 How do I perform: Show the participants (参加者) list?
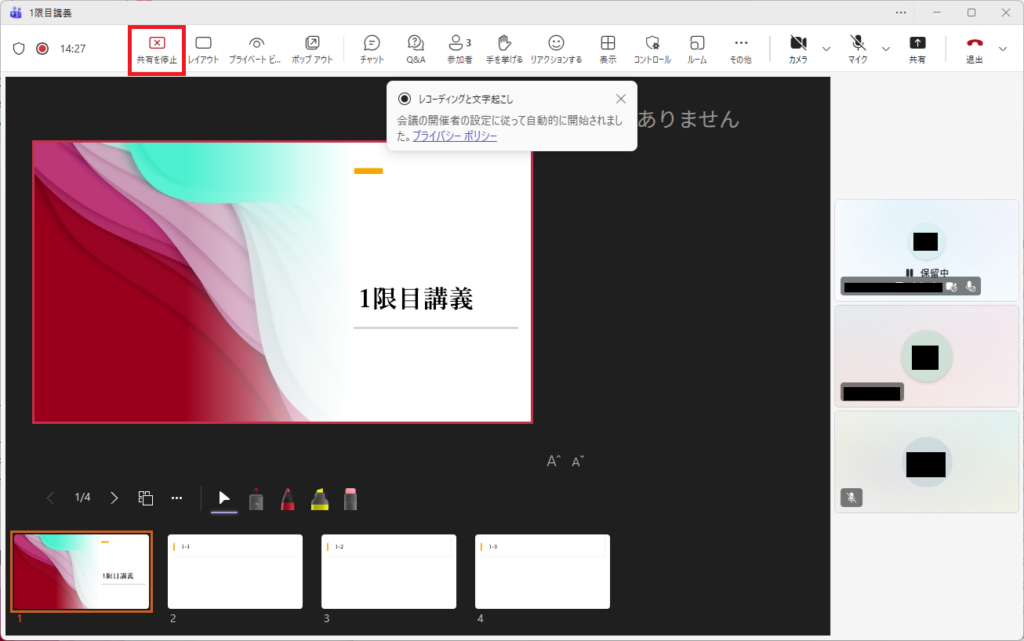click(459, 49)
